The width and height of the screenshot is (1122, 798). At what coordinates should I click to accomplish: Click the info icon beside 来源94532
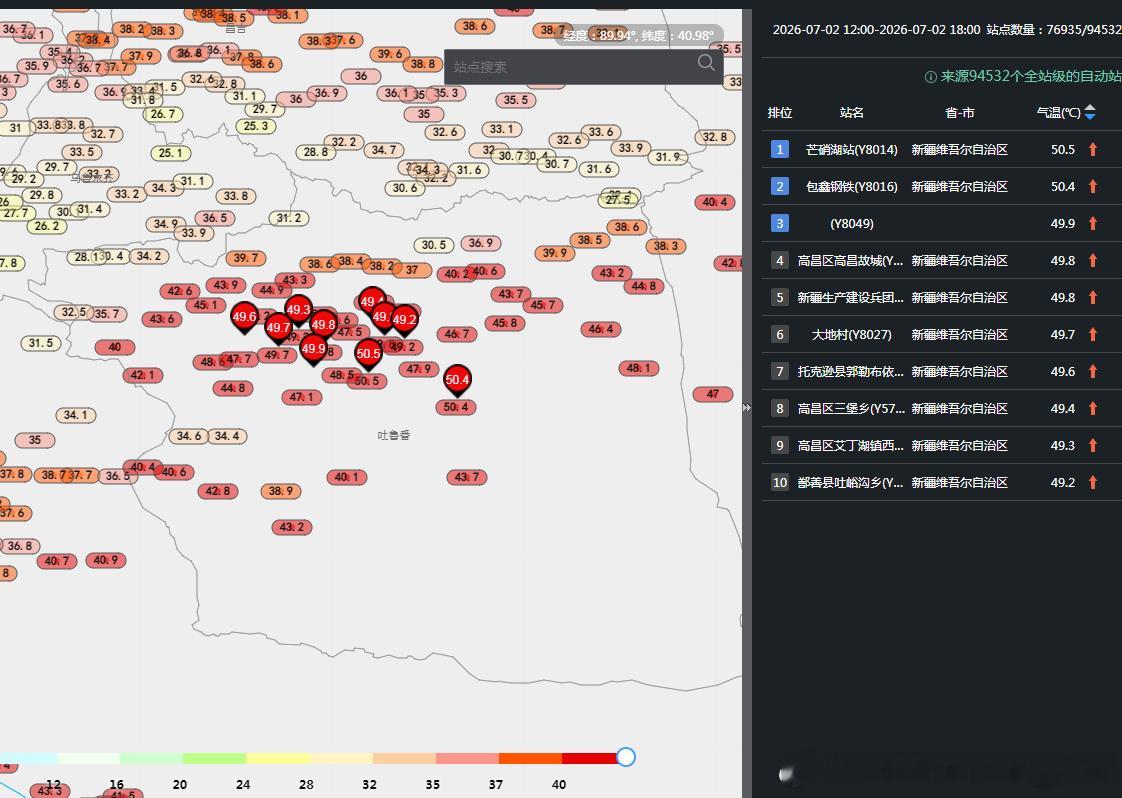coord(930,77)
